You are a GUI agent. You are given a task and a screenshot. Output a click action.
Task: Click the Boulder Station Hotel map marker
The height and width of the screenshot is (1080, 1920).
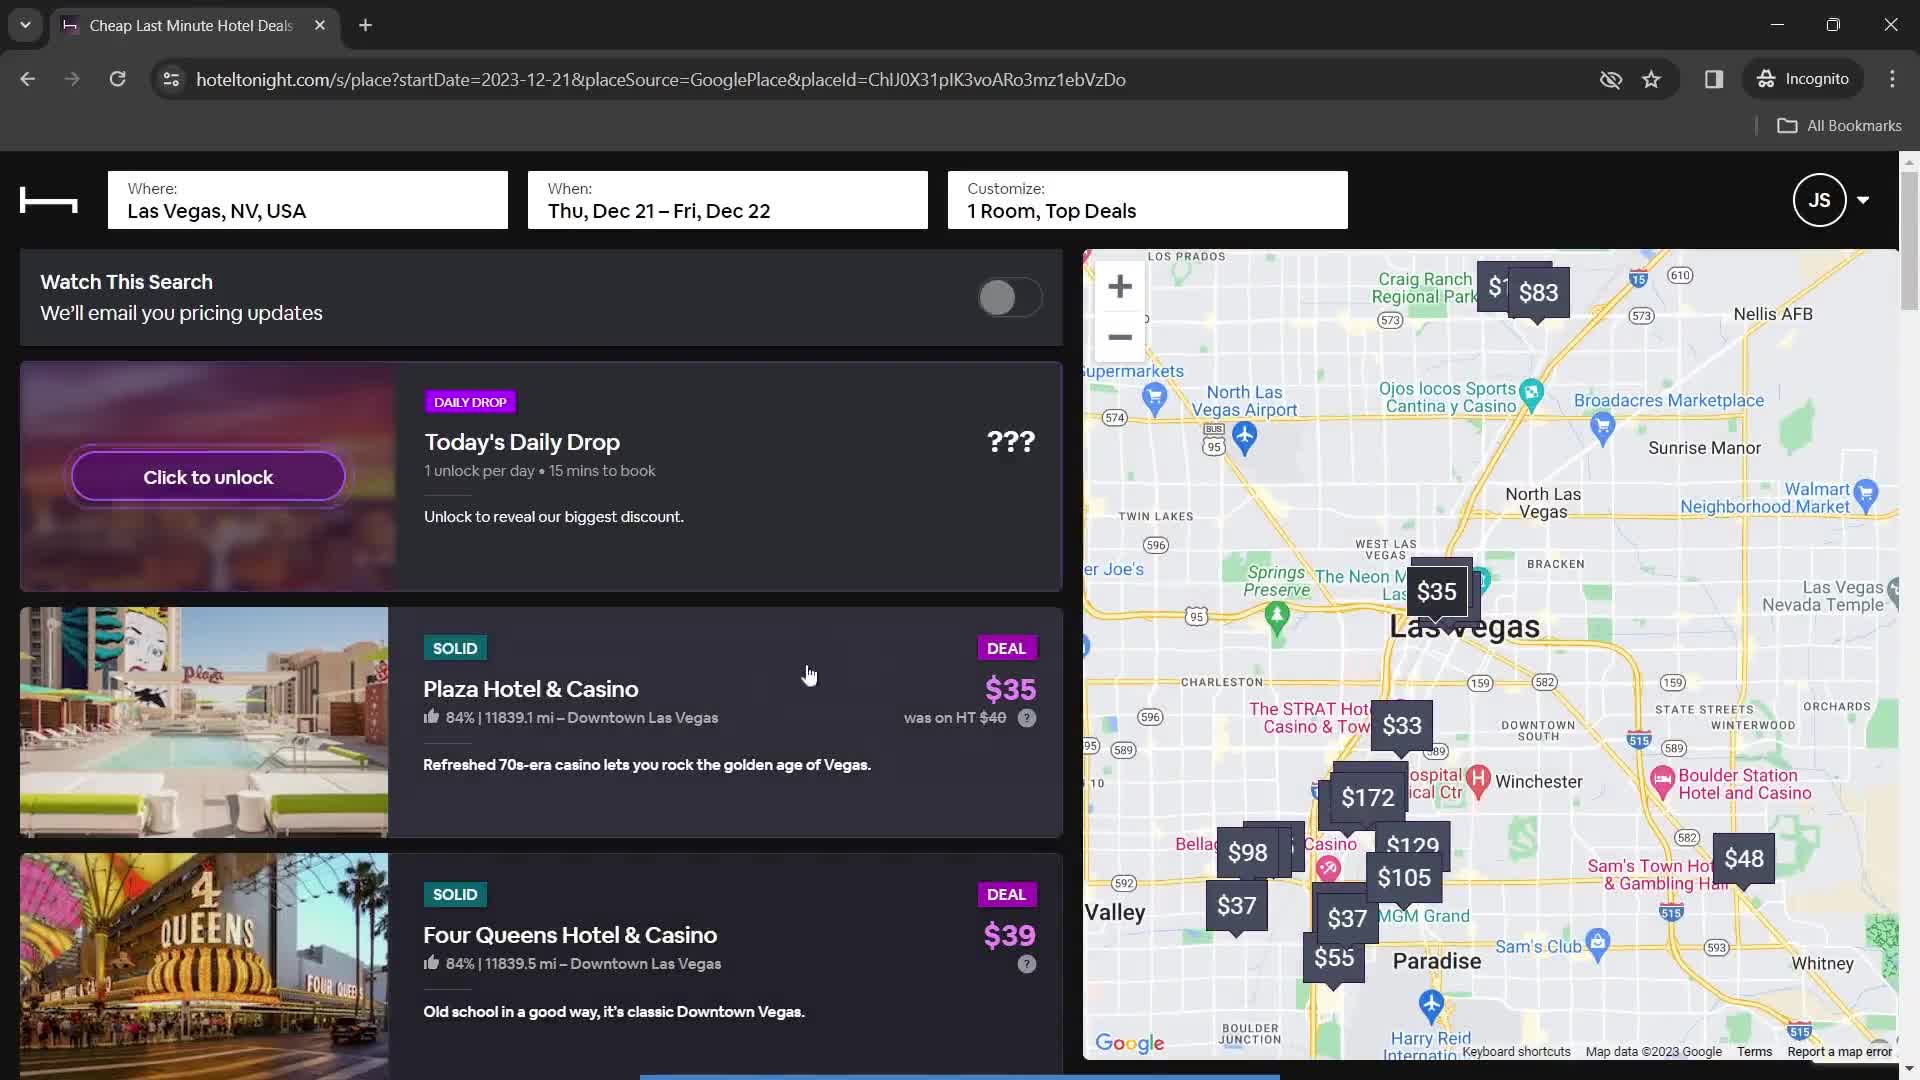(x=1662, y=780)
